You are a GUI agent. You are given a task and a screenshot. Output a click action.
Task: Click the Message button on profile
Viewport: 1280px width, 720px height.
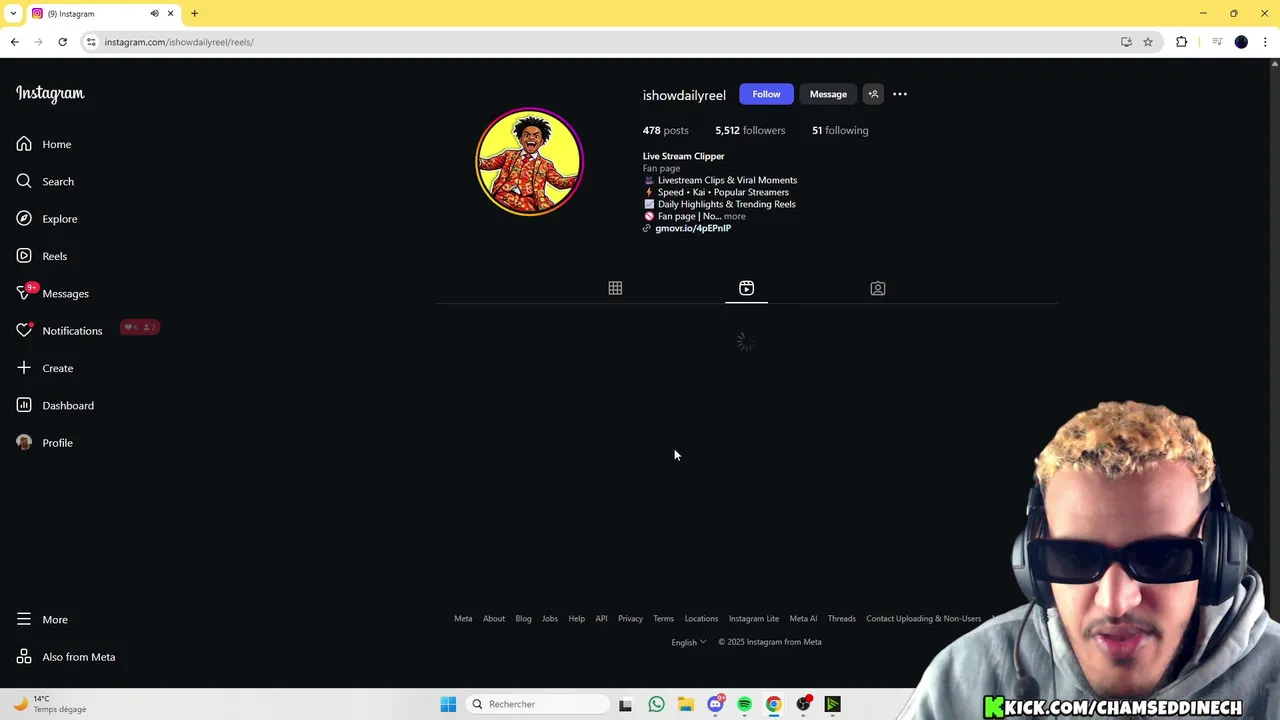[828, 94]
